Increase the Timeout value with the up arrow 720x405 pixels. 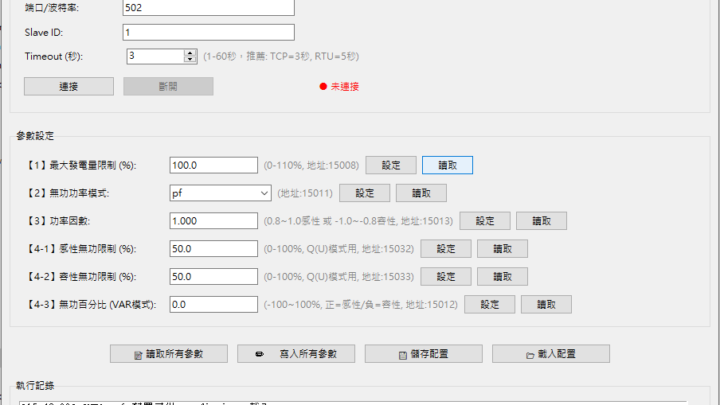tap(190, 52)
